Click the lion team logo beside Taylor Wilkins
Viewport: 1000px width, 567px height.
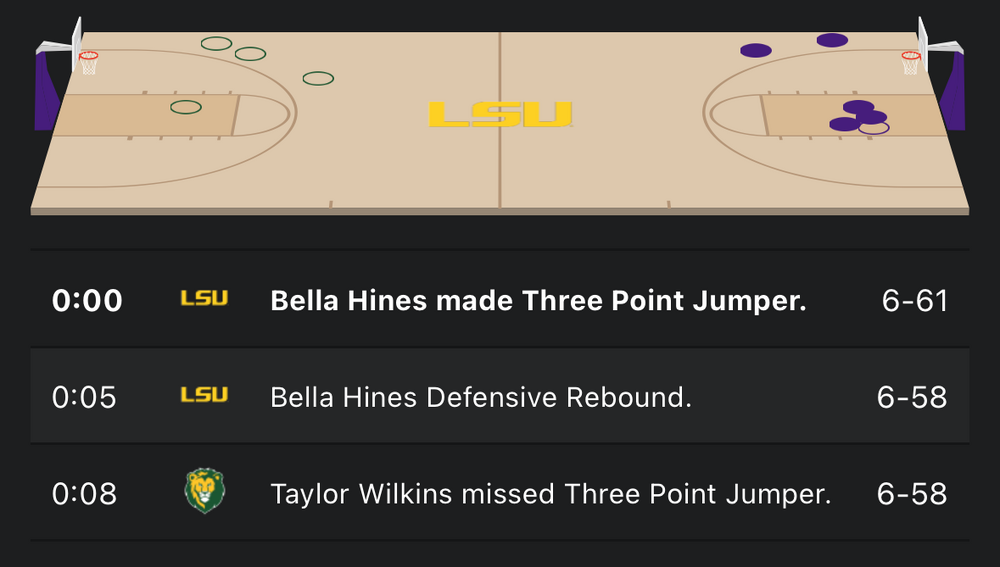click(x=205, y=492)
